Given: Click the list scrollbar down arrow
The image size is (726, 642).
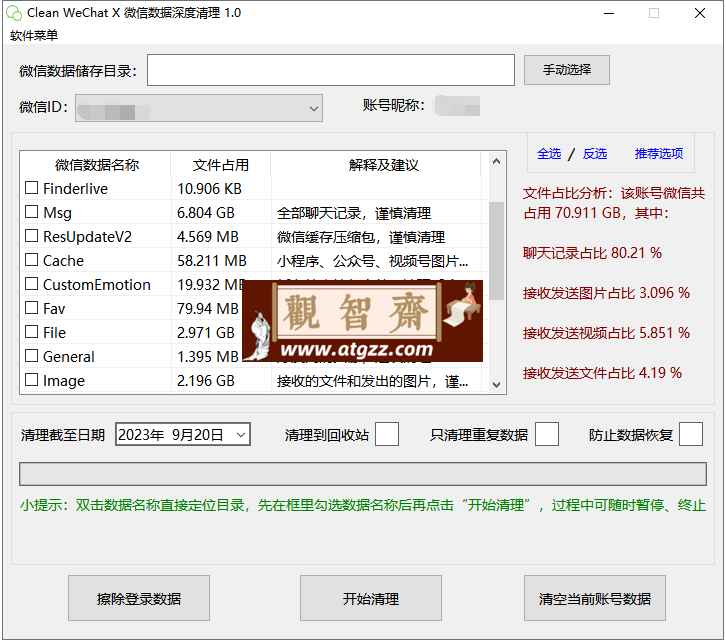Looking at the screenshot, I should click(496, 385).
